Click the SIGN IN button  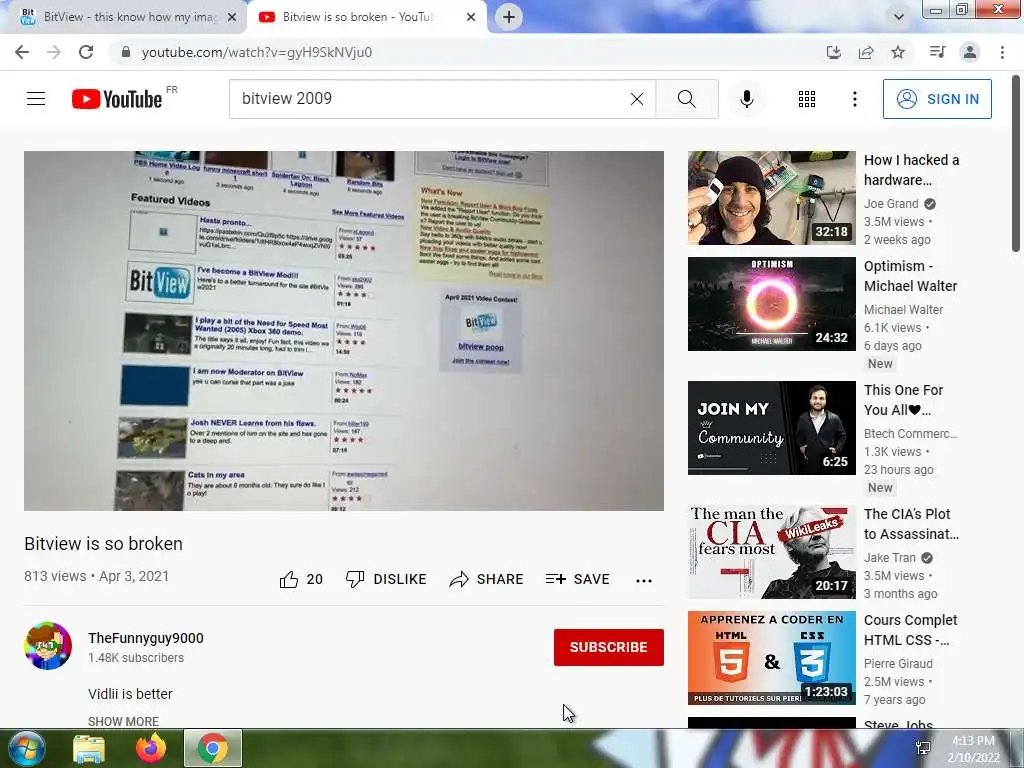937,99
